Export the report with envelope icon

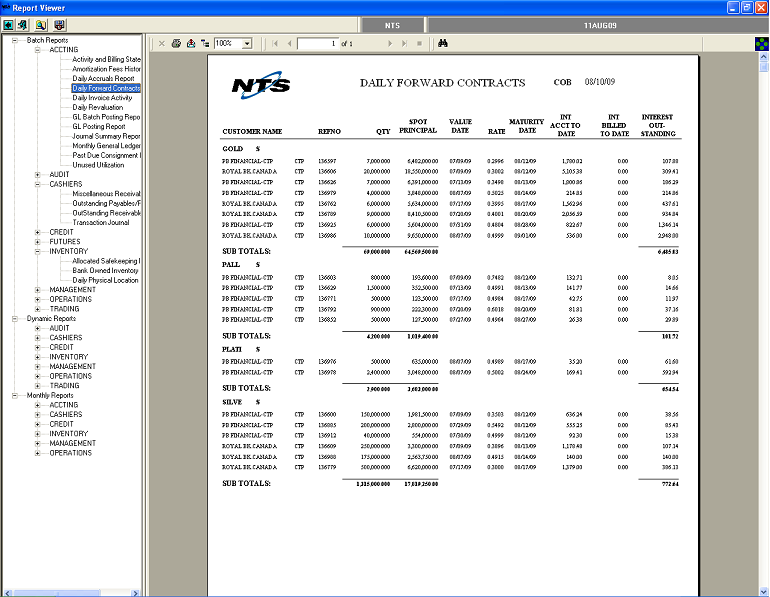pos(191,43)
